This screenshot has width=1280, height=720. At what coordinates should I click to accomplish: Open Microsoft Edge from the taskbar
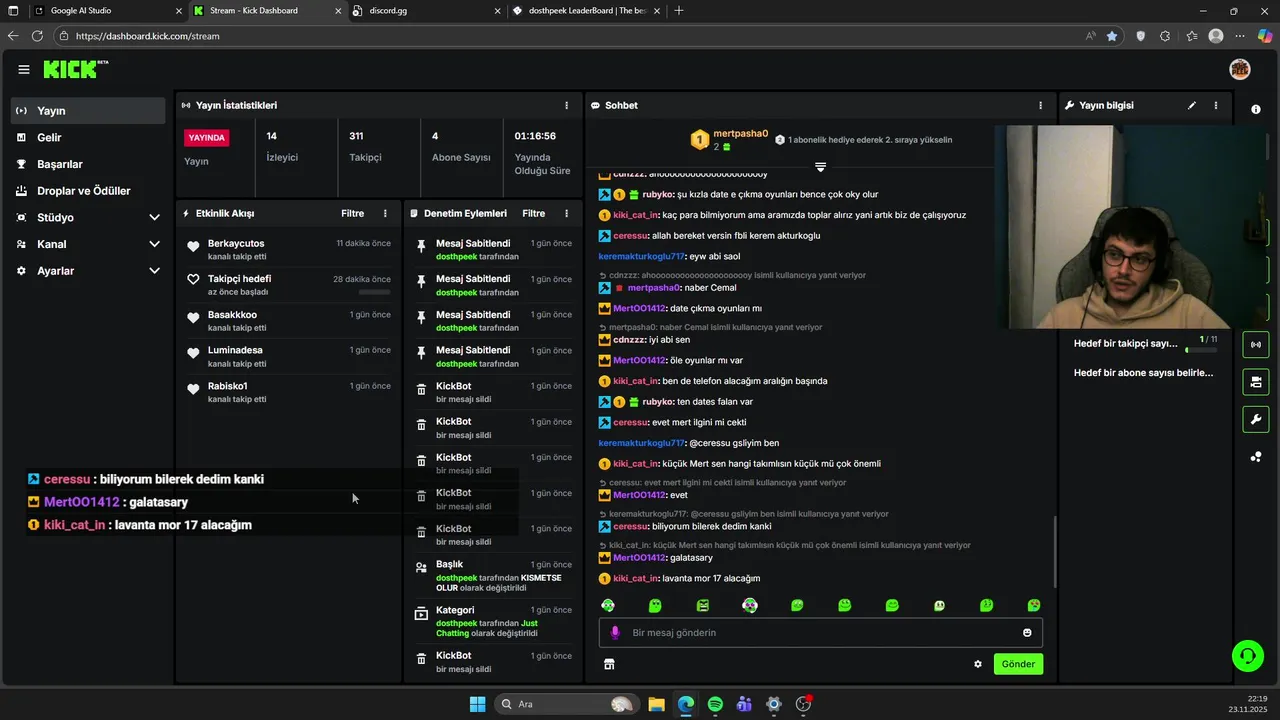click(685, 704)
